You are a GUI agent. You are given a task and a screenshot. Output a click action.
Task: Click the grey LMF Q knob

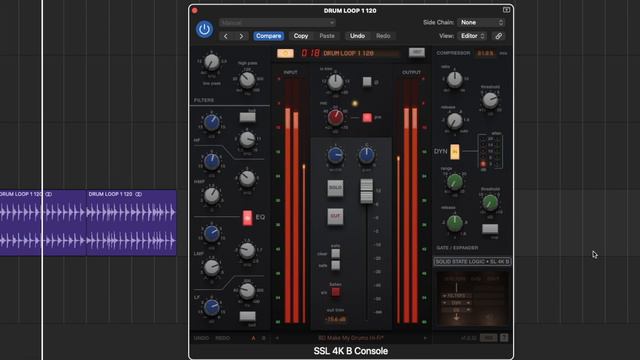point(211,268)
